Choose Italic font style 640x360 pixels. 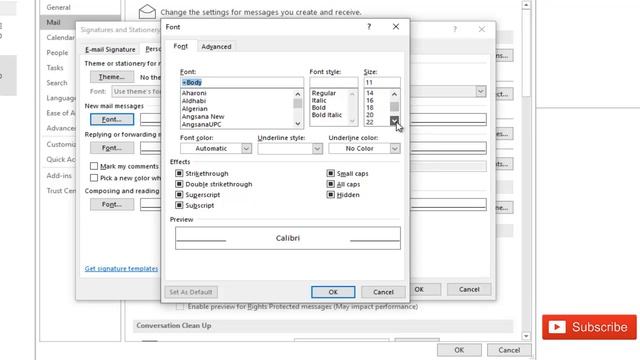point(319,100)
